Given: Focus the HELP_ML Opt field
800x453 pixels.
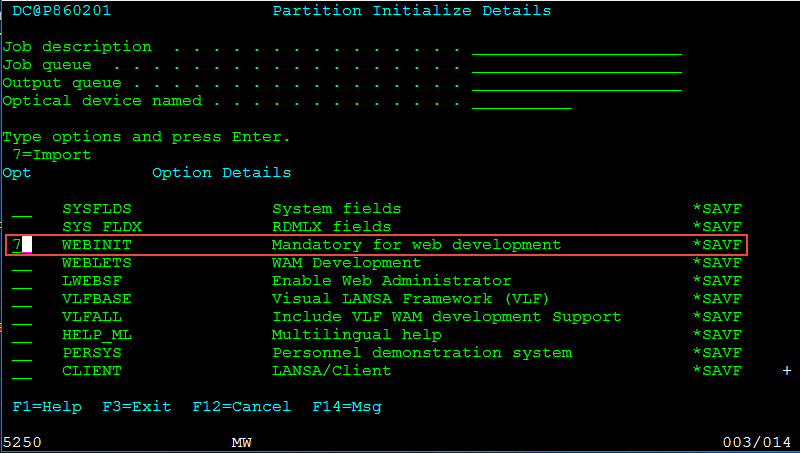Looking at the screenshot, I should (22, 335).
